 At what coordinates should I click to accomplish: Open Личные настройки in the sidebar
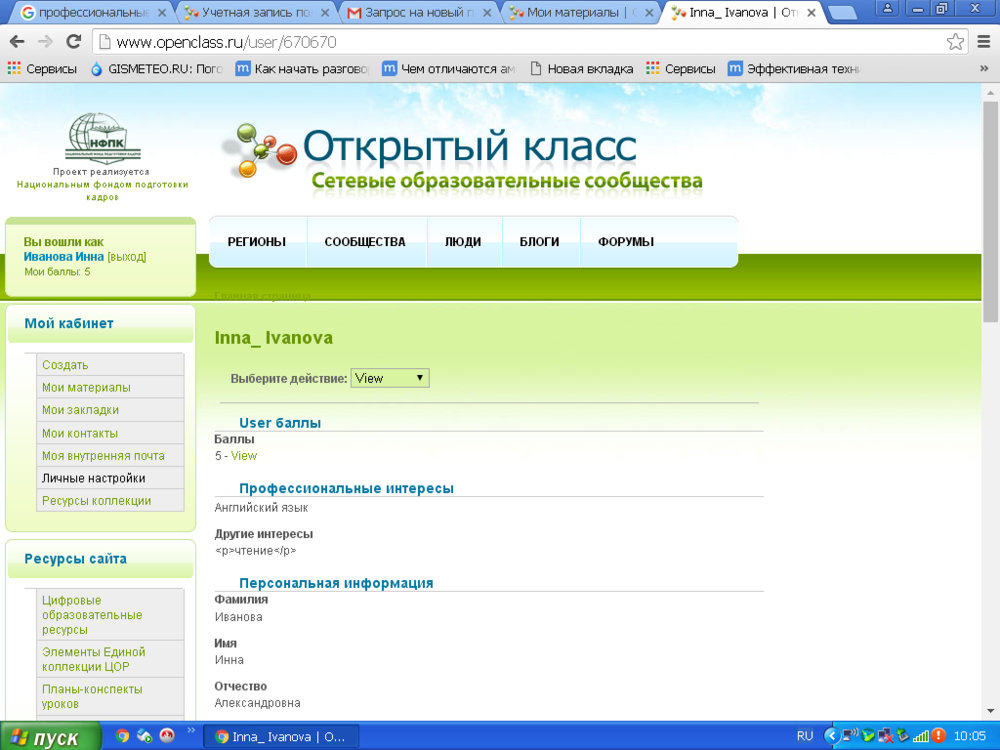[x=94, y=478]
